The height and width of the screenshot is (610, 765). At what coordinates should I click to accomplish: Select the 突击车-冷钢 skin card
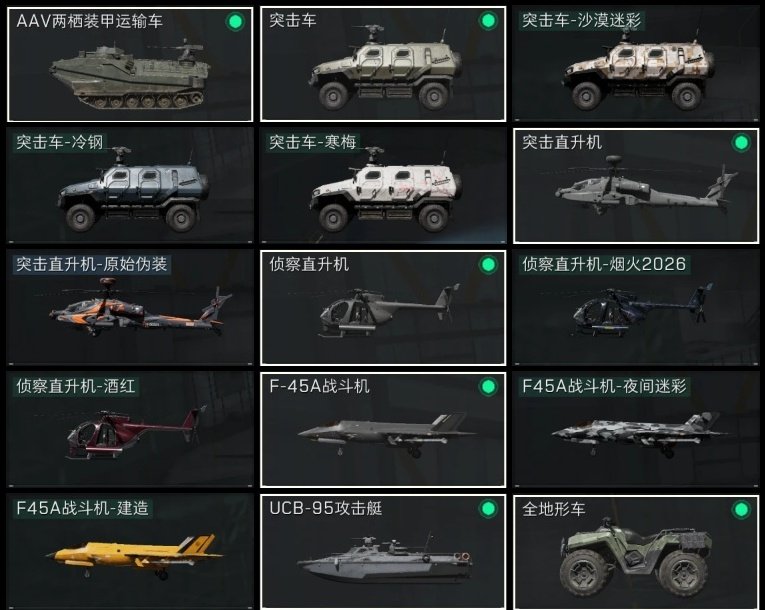point(130,185)
